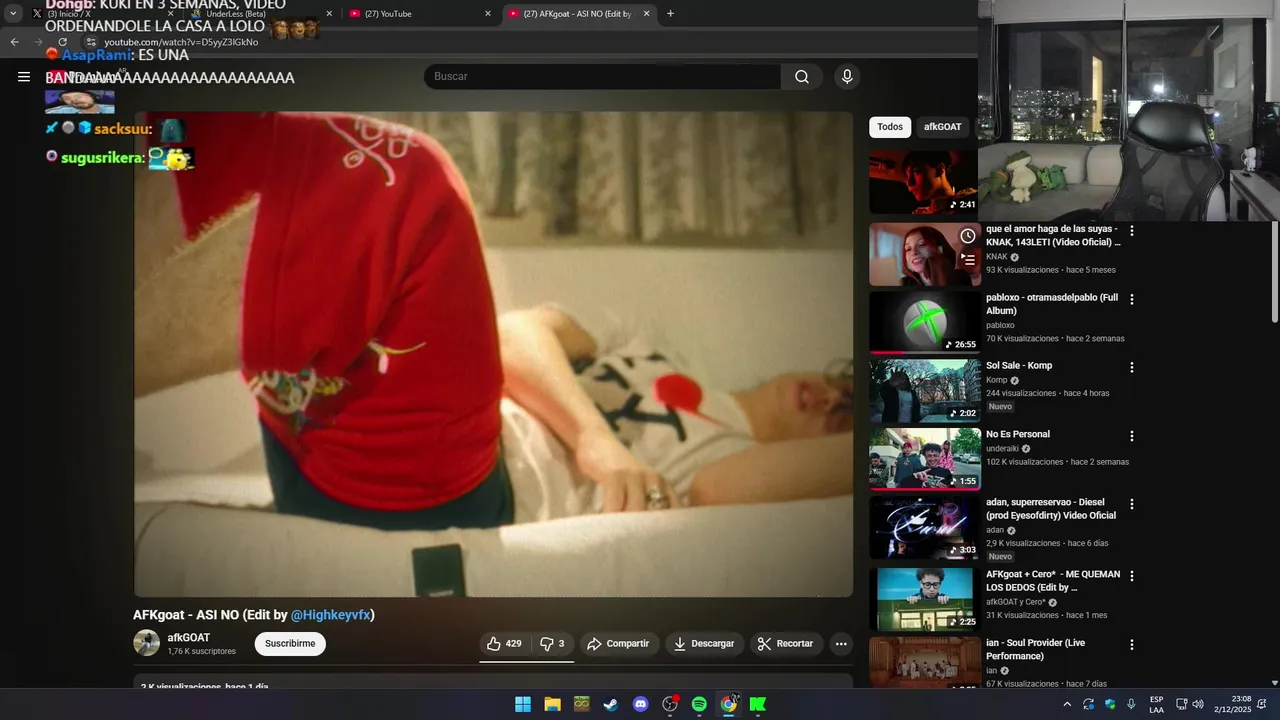
Task: Open a new browser tab
Action: pos(670,14)
